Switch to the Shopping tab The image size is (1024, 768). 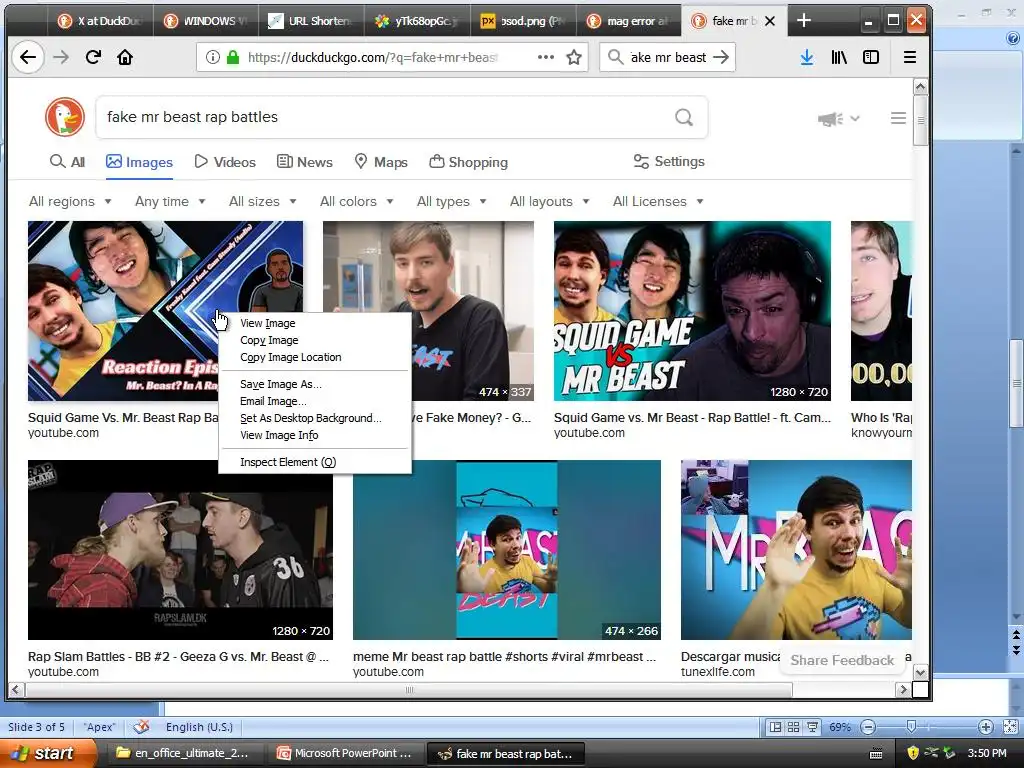[x=468, y=162]
